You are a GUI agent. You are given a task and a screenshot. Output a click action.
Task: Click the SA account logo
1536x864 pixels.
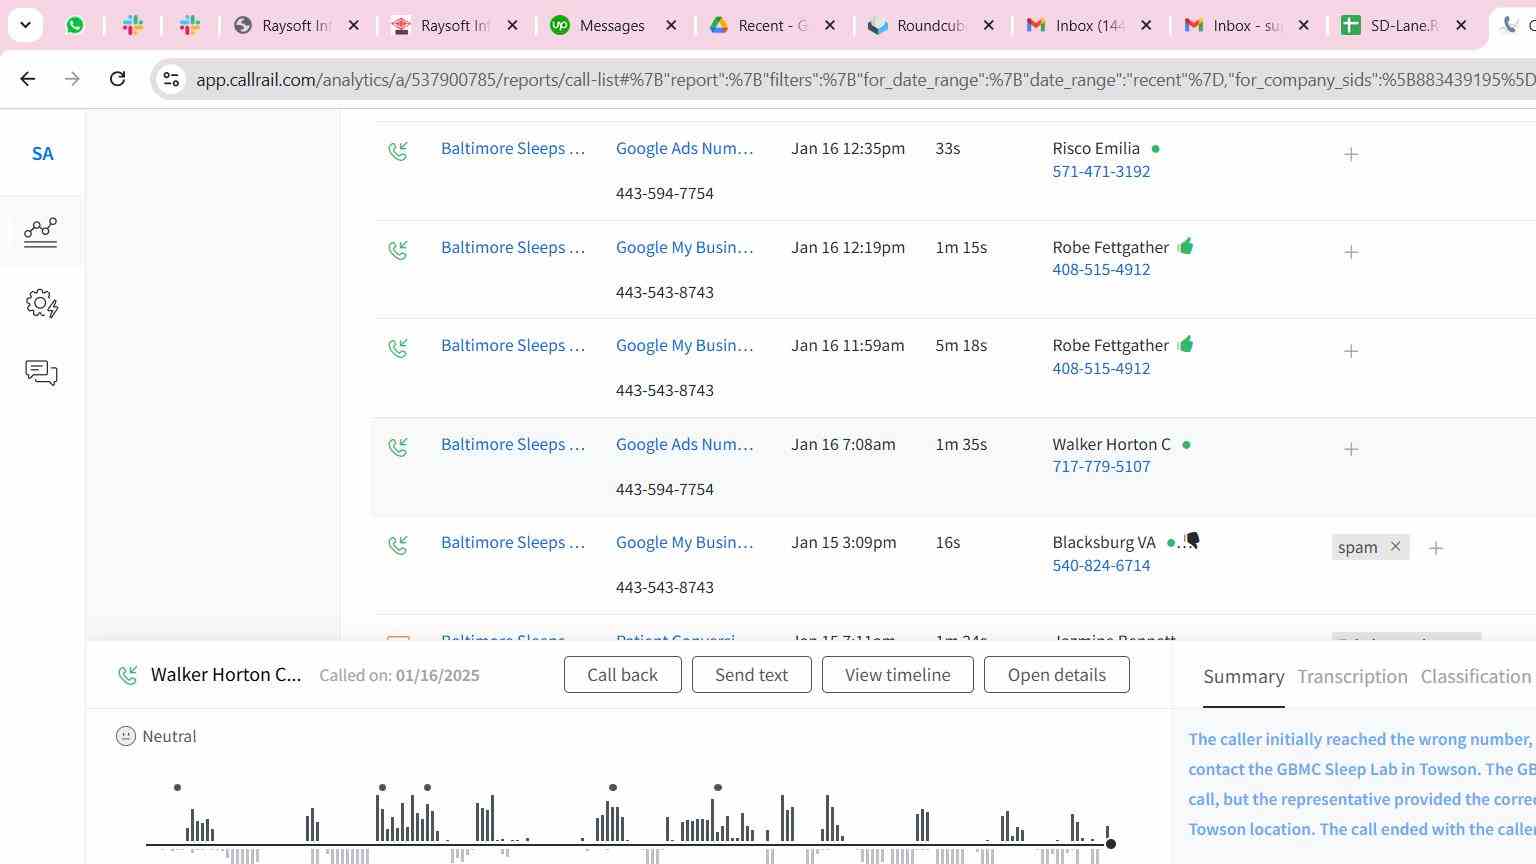click(42, 154)
